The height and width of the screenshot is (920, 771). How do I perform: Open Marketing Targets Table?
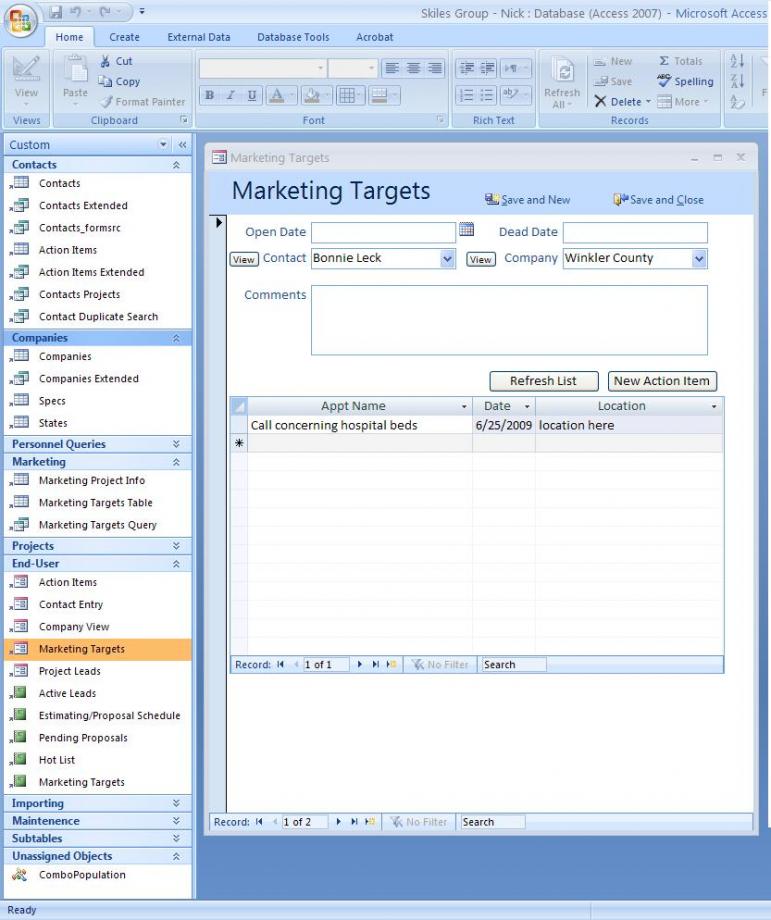[96, 503]
